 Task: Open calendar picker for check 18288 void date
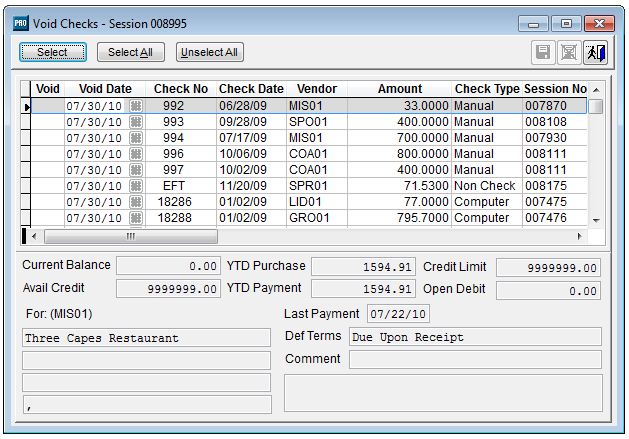(136, 218)
